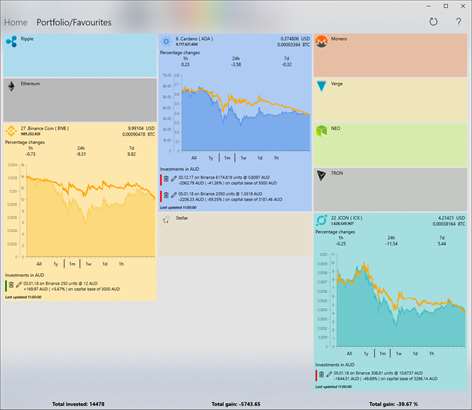This screenshot has width=472, height=410.
Task: Expand the TRON tile
Action: 390,189
